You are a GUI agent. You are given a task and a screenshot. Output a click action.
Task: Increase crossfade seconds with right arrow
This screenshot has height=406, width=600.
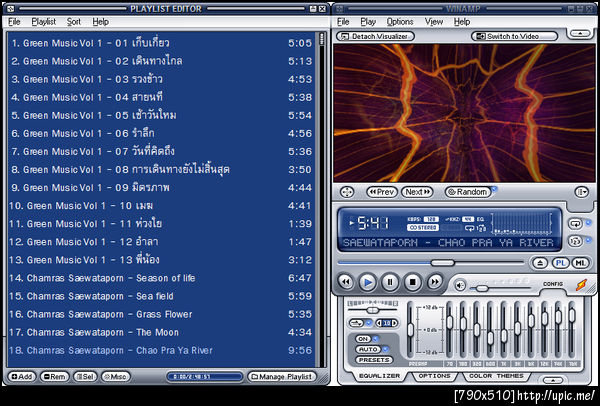[x=395, y=323]
